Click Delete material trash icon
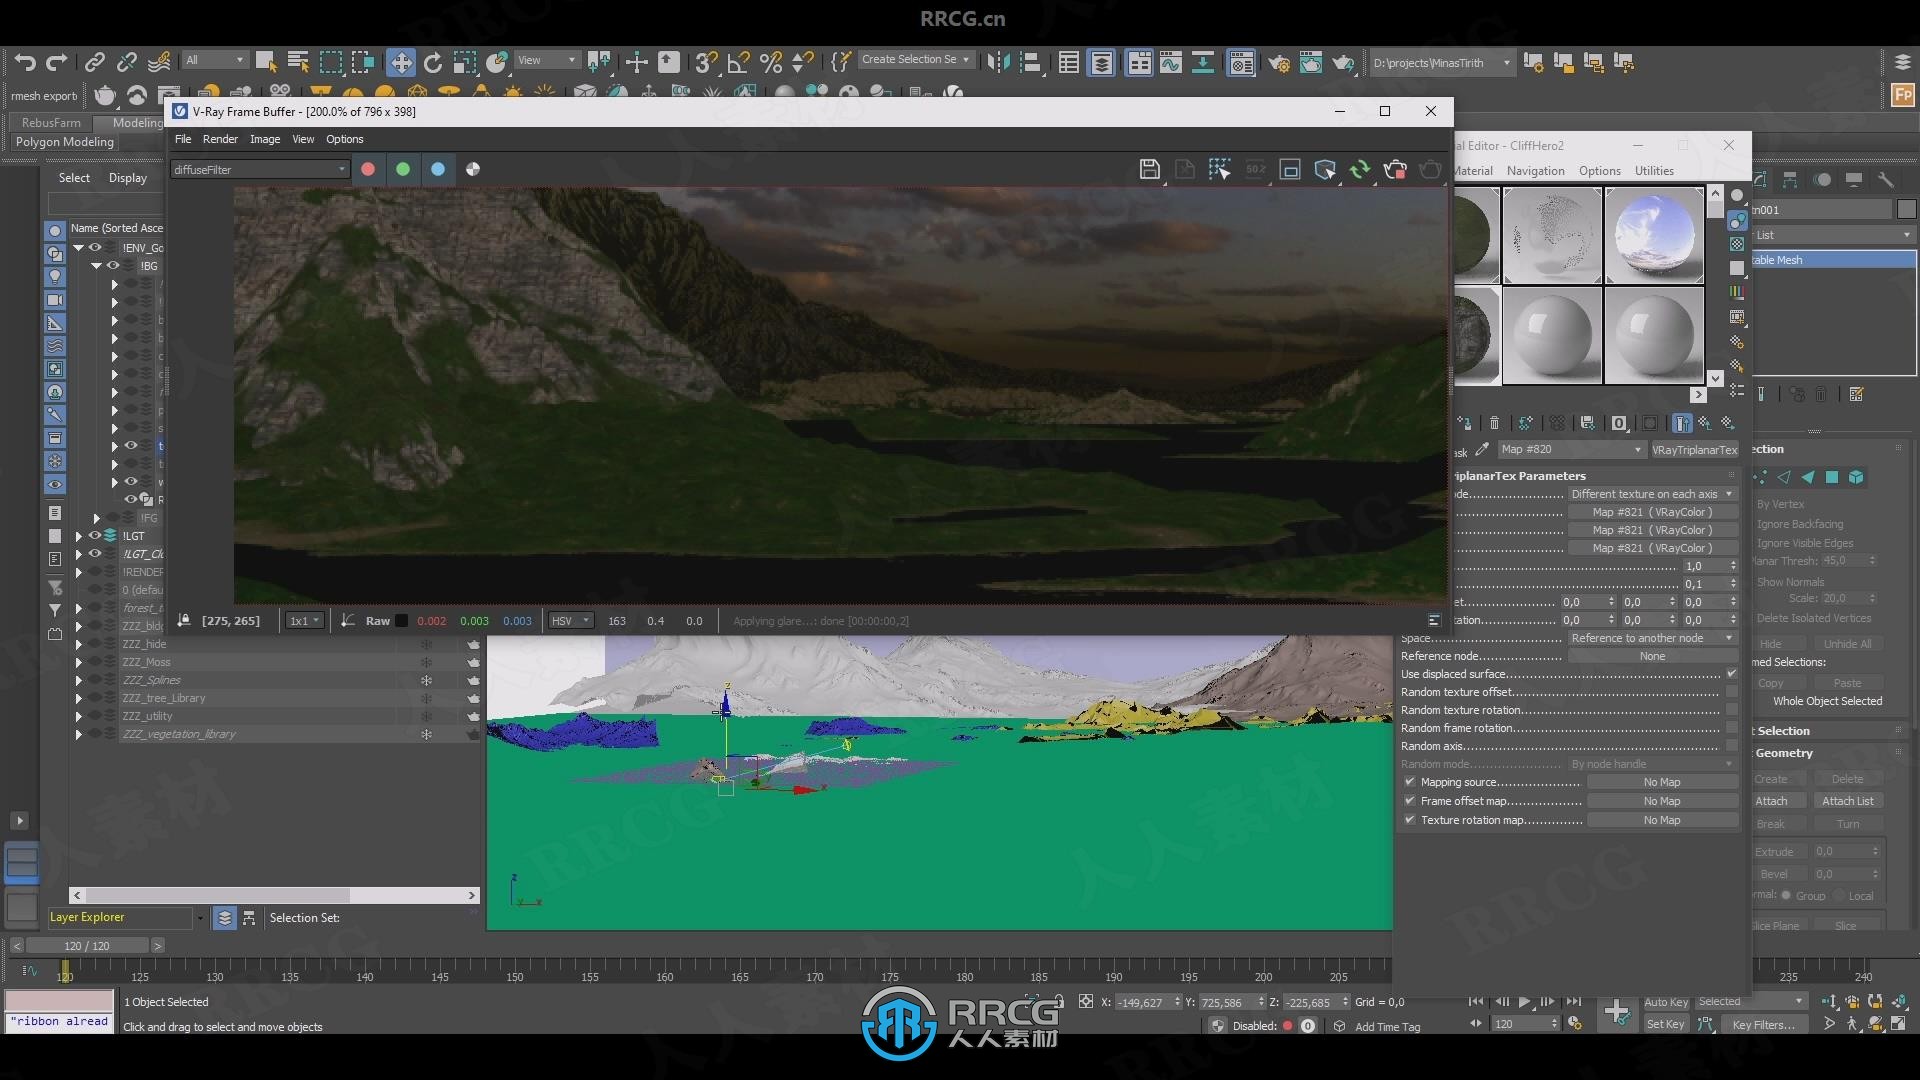The image size is (1920, 1080). 1494,423
